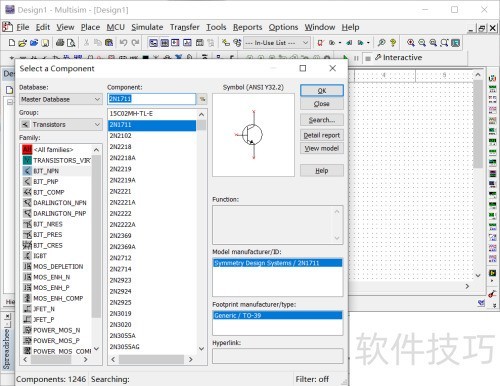Click the Open file folder icon

pyautogui.click(x=22, y=43)
